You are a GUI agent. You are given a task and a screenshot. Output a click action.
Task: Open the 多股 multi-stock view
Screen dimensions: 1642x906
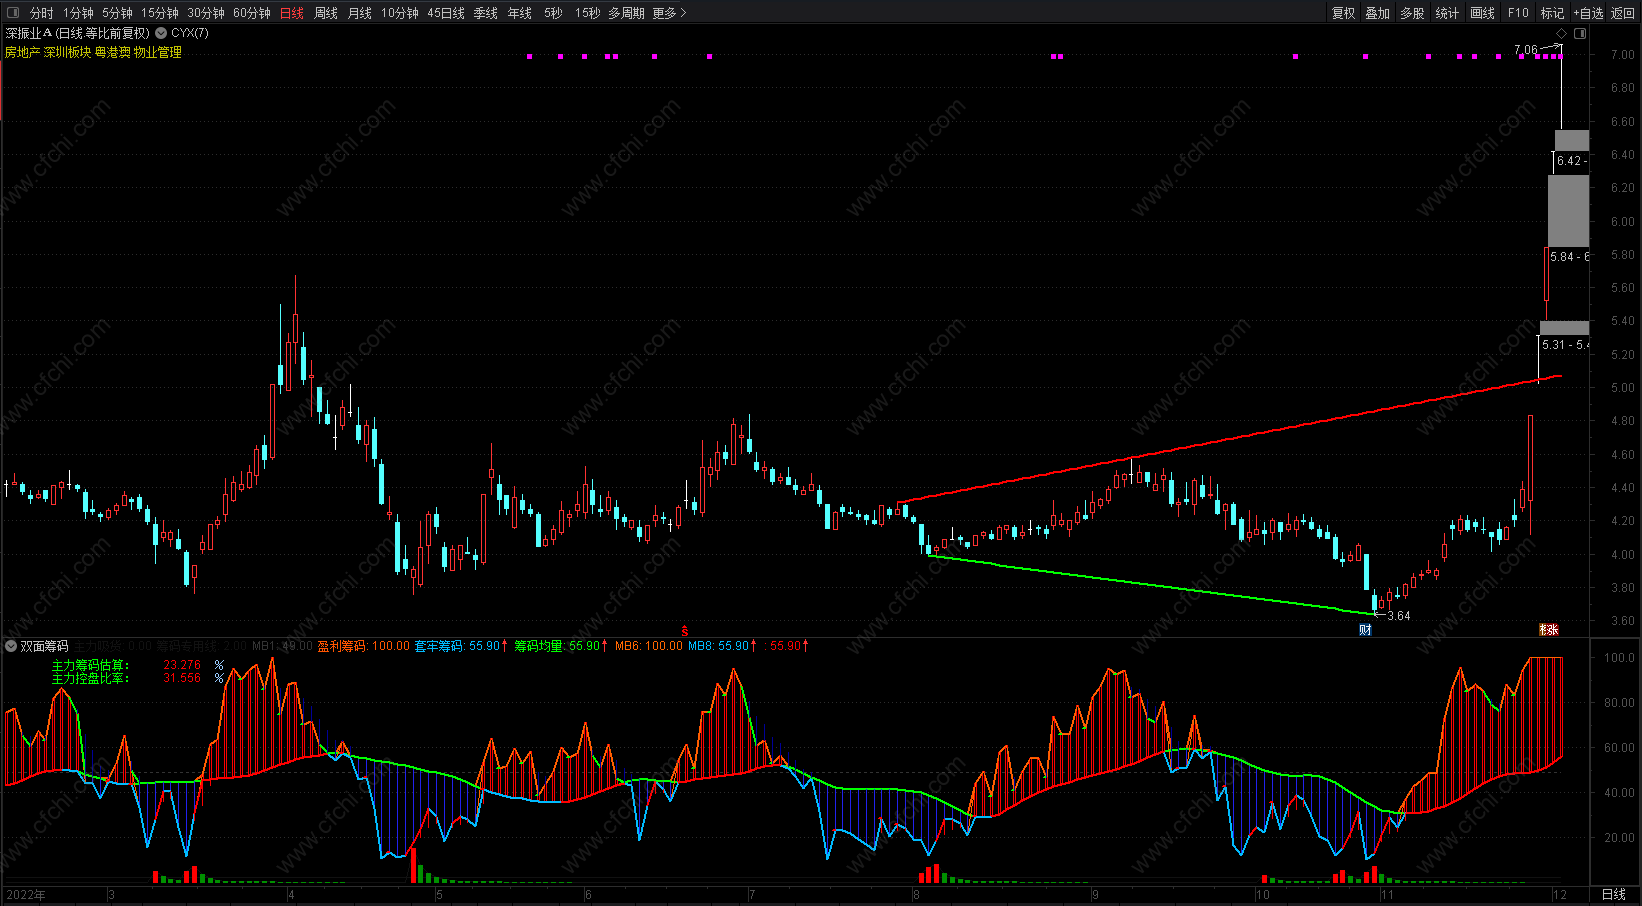[x=1412, y=13]
